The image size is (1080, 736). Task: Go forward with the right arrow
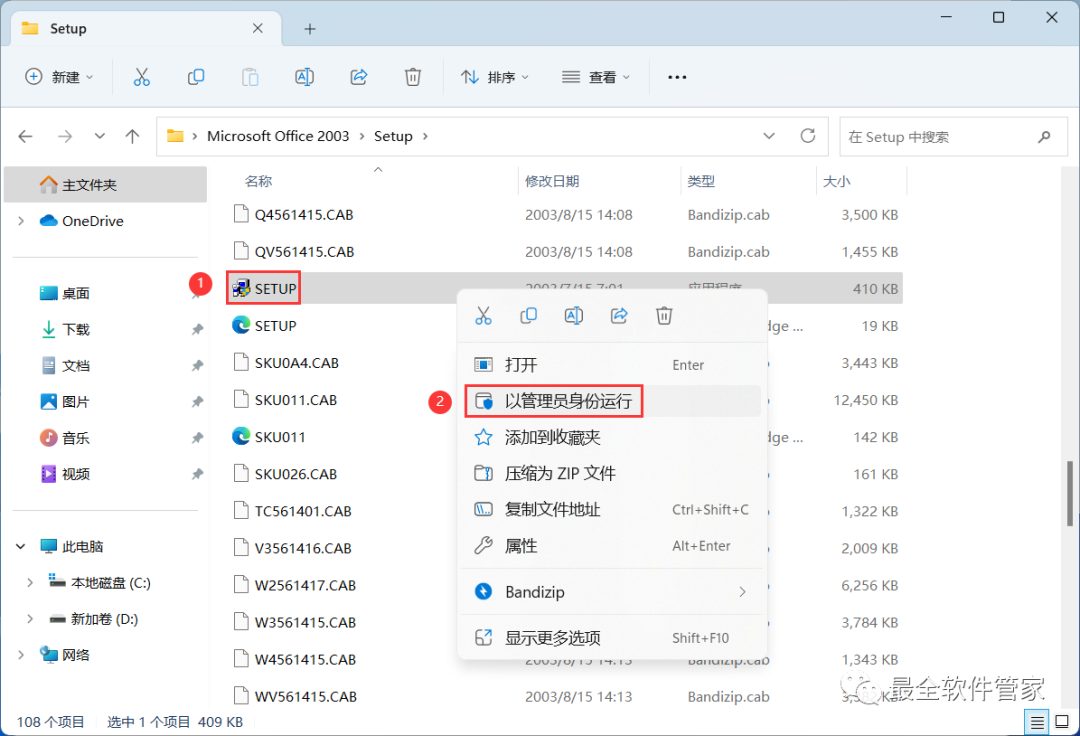point(65,136)
